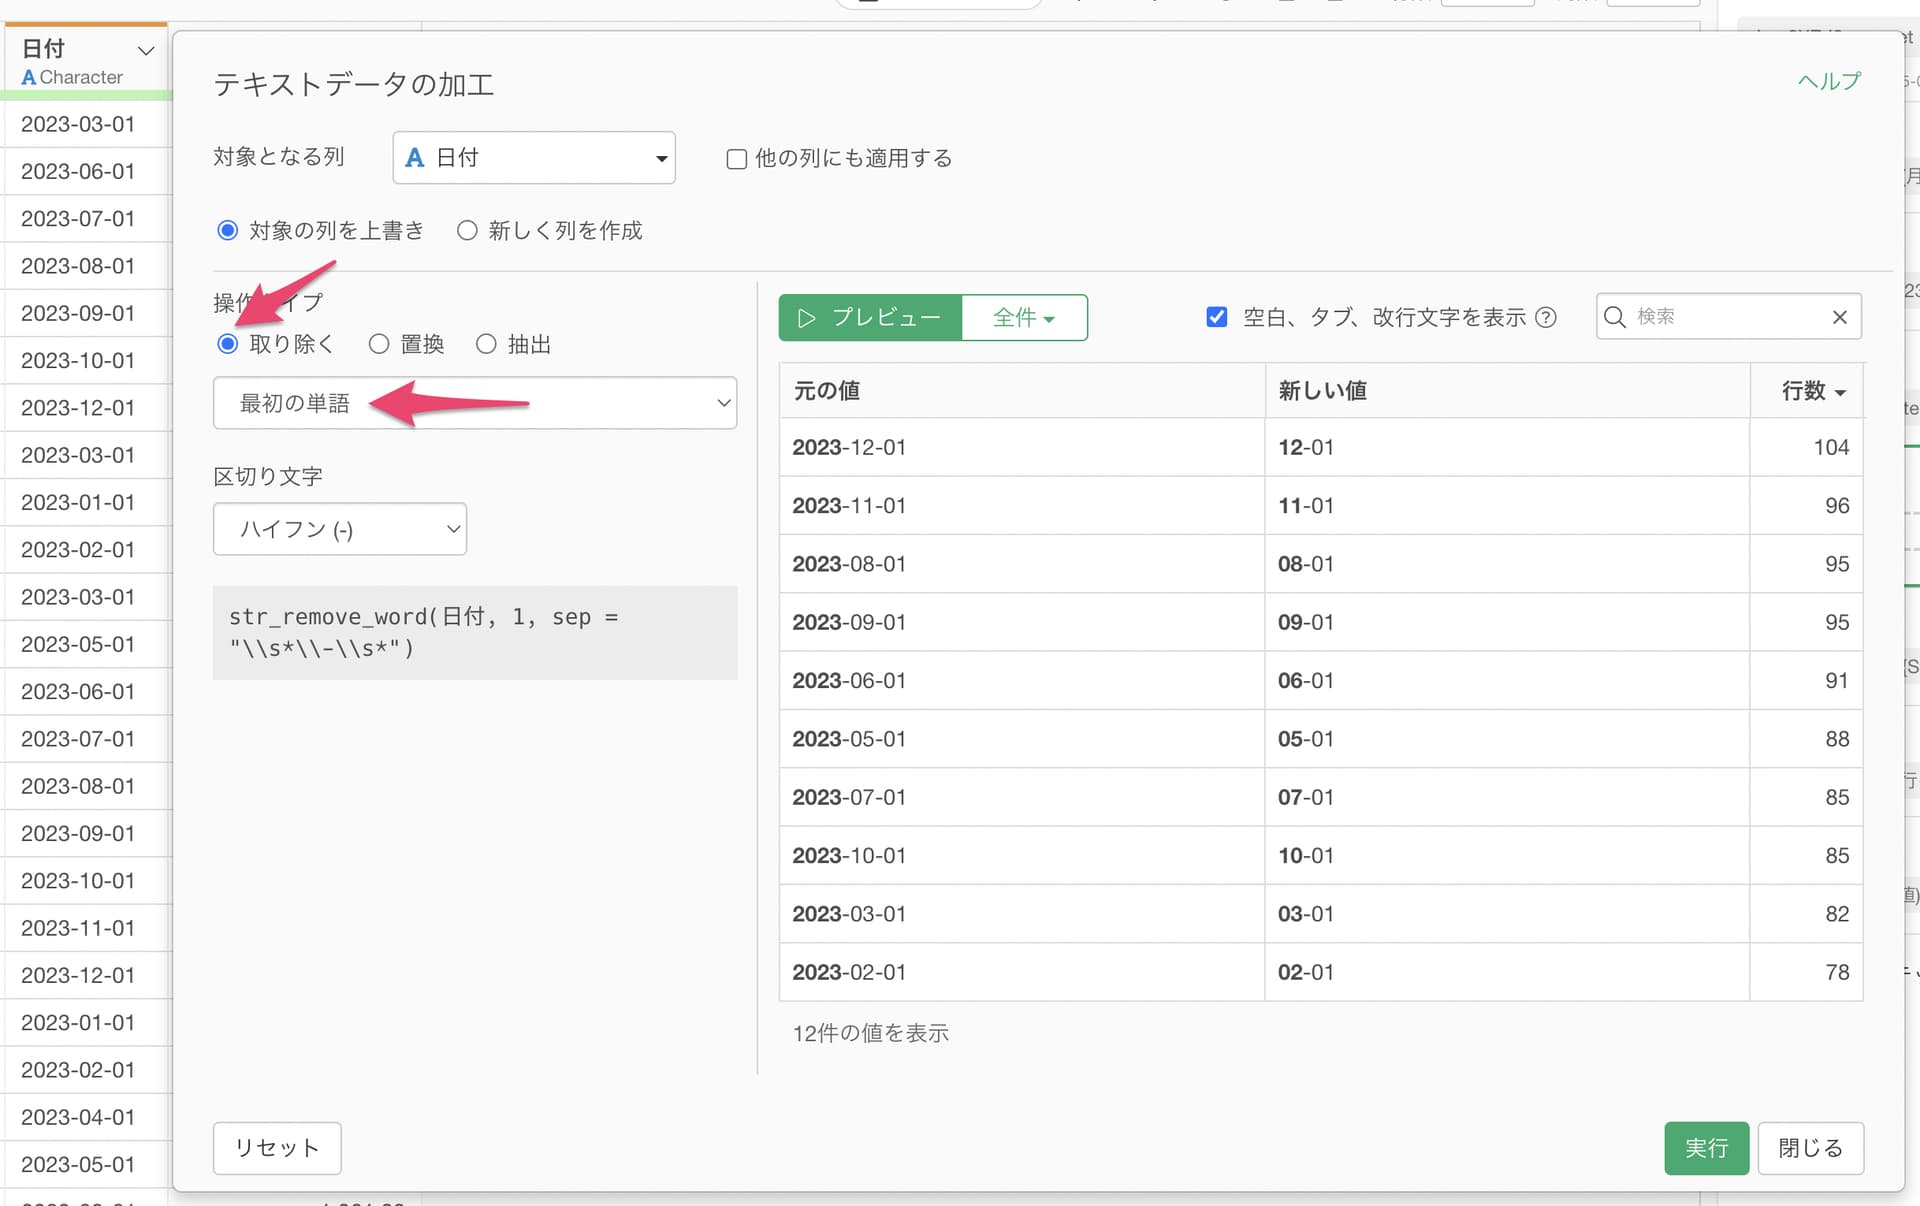Enable 他の列にも適用する checkbox

pos(737,159)
